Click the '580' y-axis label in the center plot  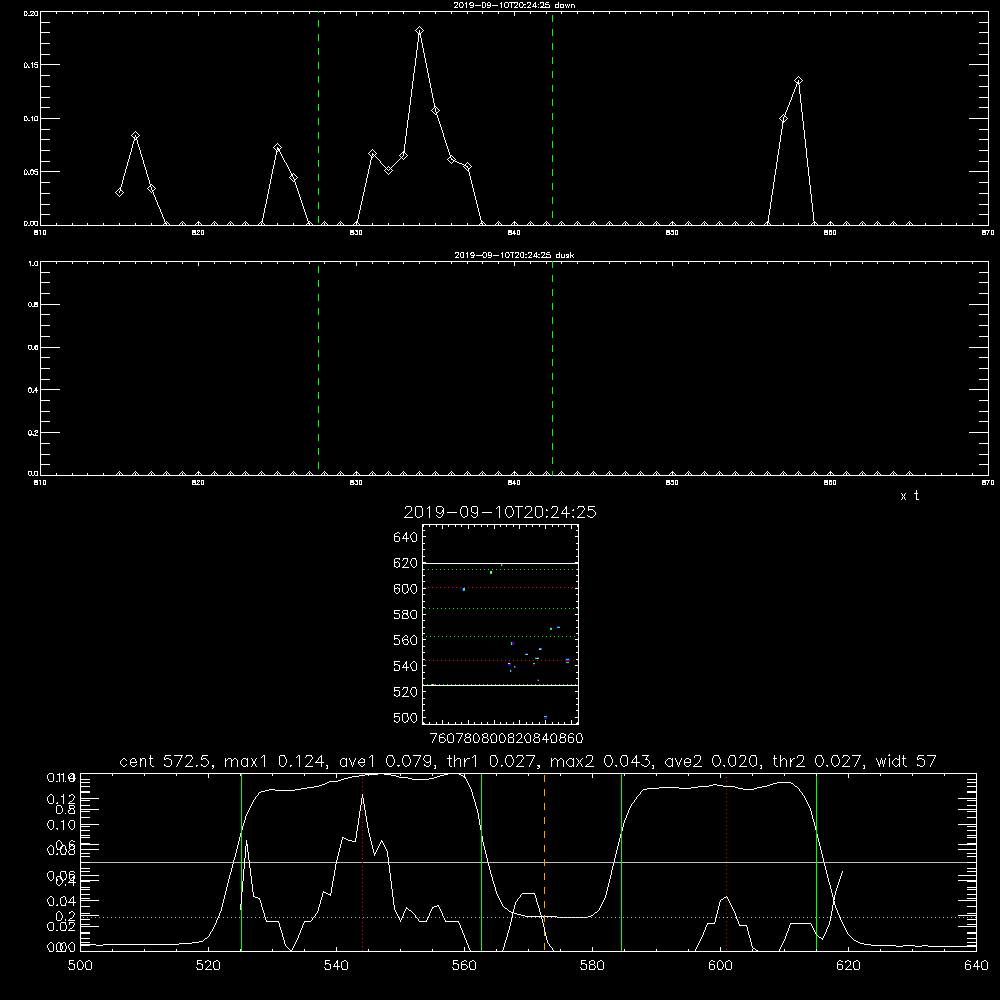[x=406, y=615]
